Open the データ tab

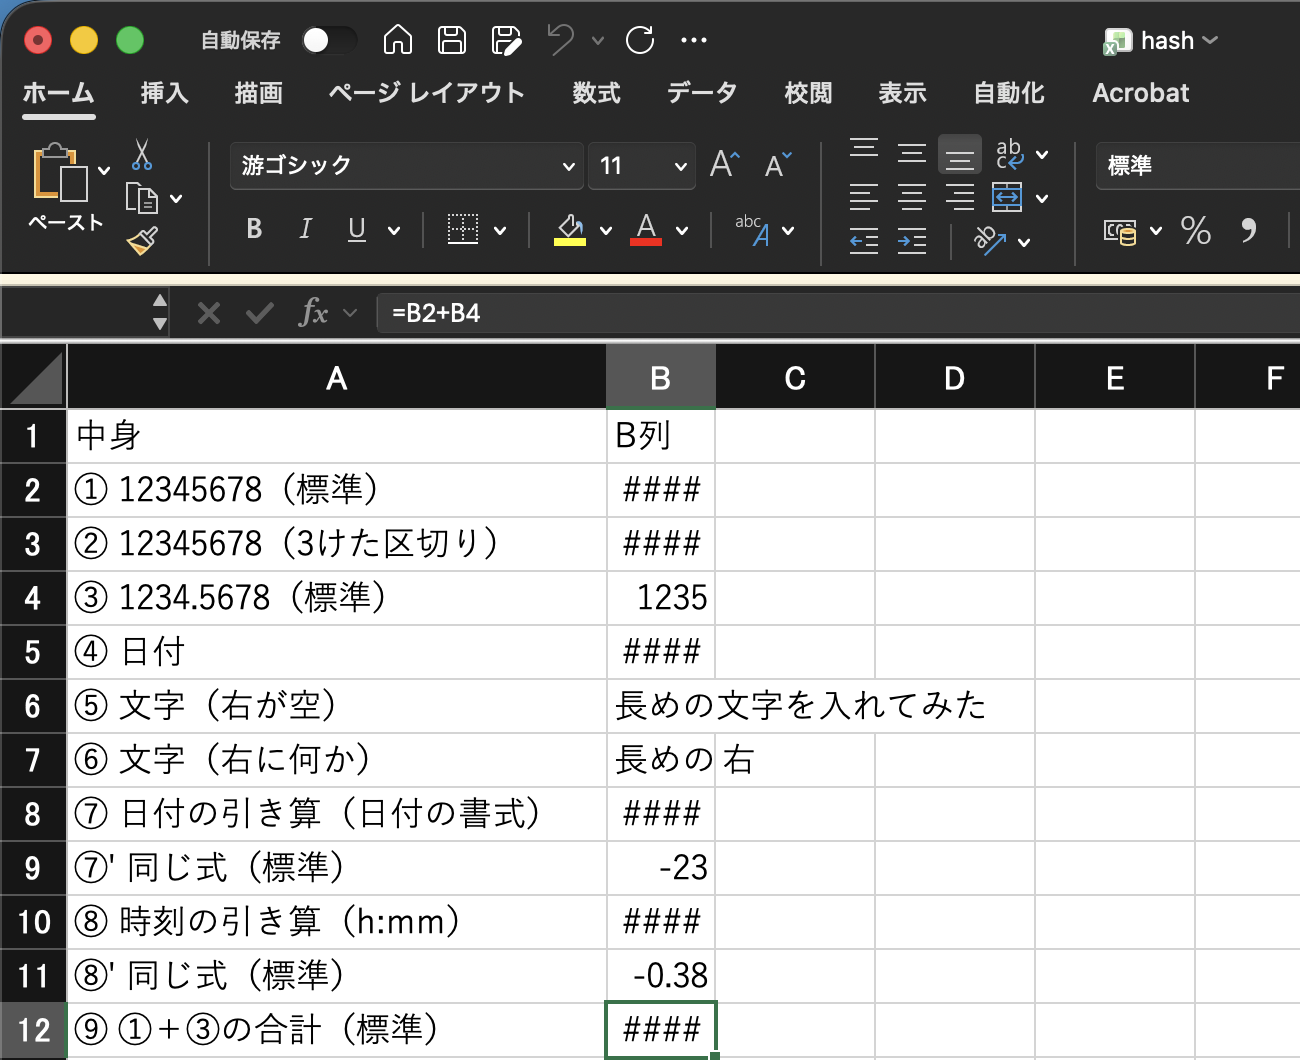702,93
